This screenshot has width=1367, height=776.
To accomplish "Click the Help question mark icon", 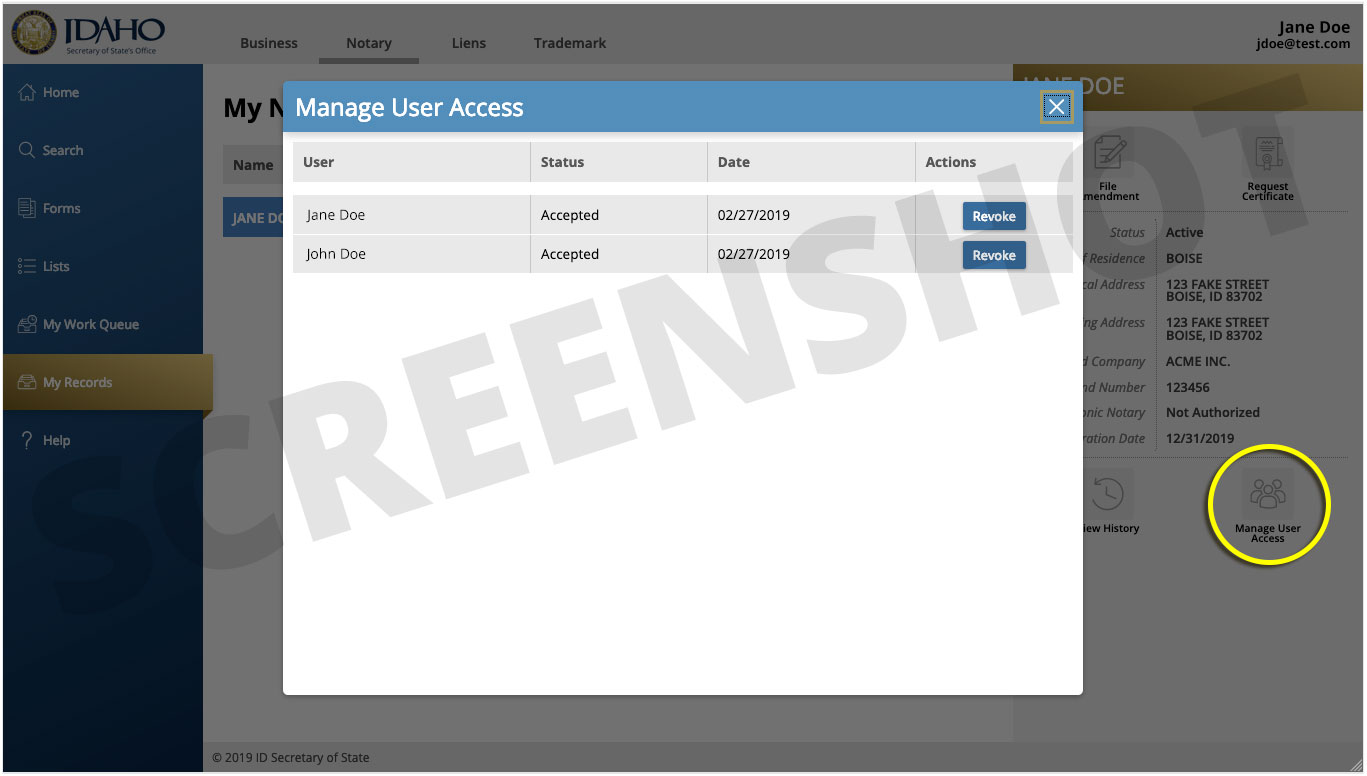I will 27,440.
